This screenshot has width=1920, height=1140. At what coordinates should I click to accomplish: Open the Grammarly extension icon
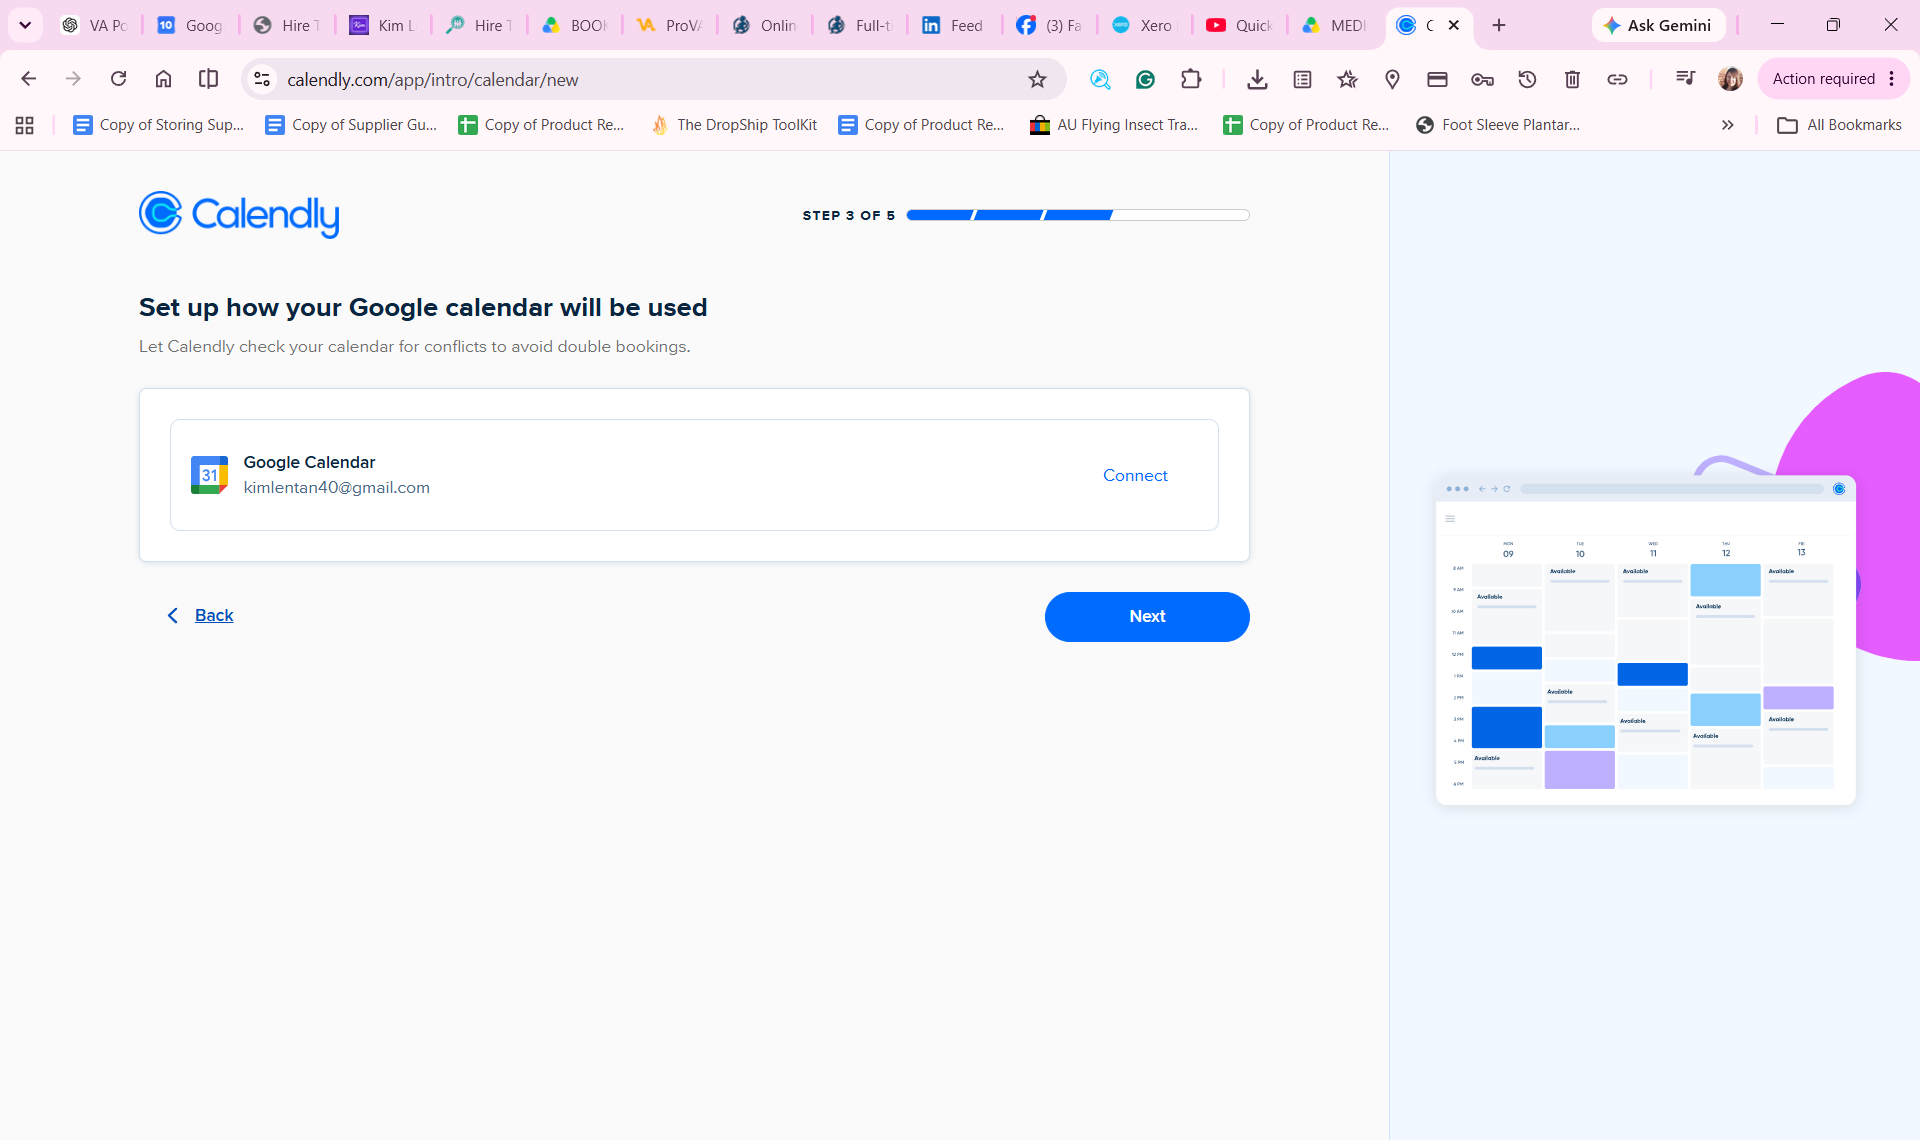coord(1145,79)
